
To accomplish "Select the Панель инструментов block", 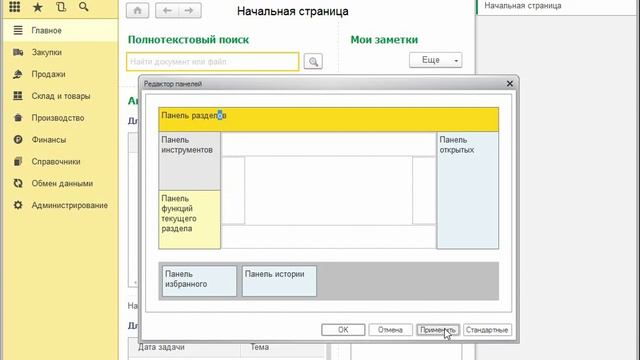I will pyautogui.click(x=189, y=161).
